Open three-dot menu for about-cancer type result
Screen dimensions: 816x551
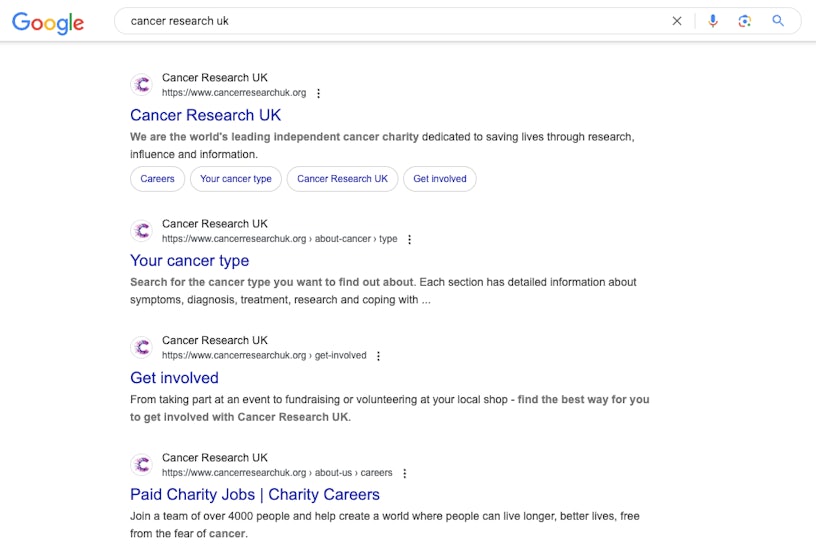409,240
